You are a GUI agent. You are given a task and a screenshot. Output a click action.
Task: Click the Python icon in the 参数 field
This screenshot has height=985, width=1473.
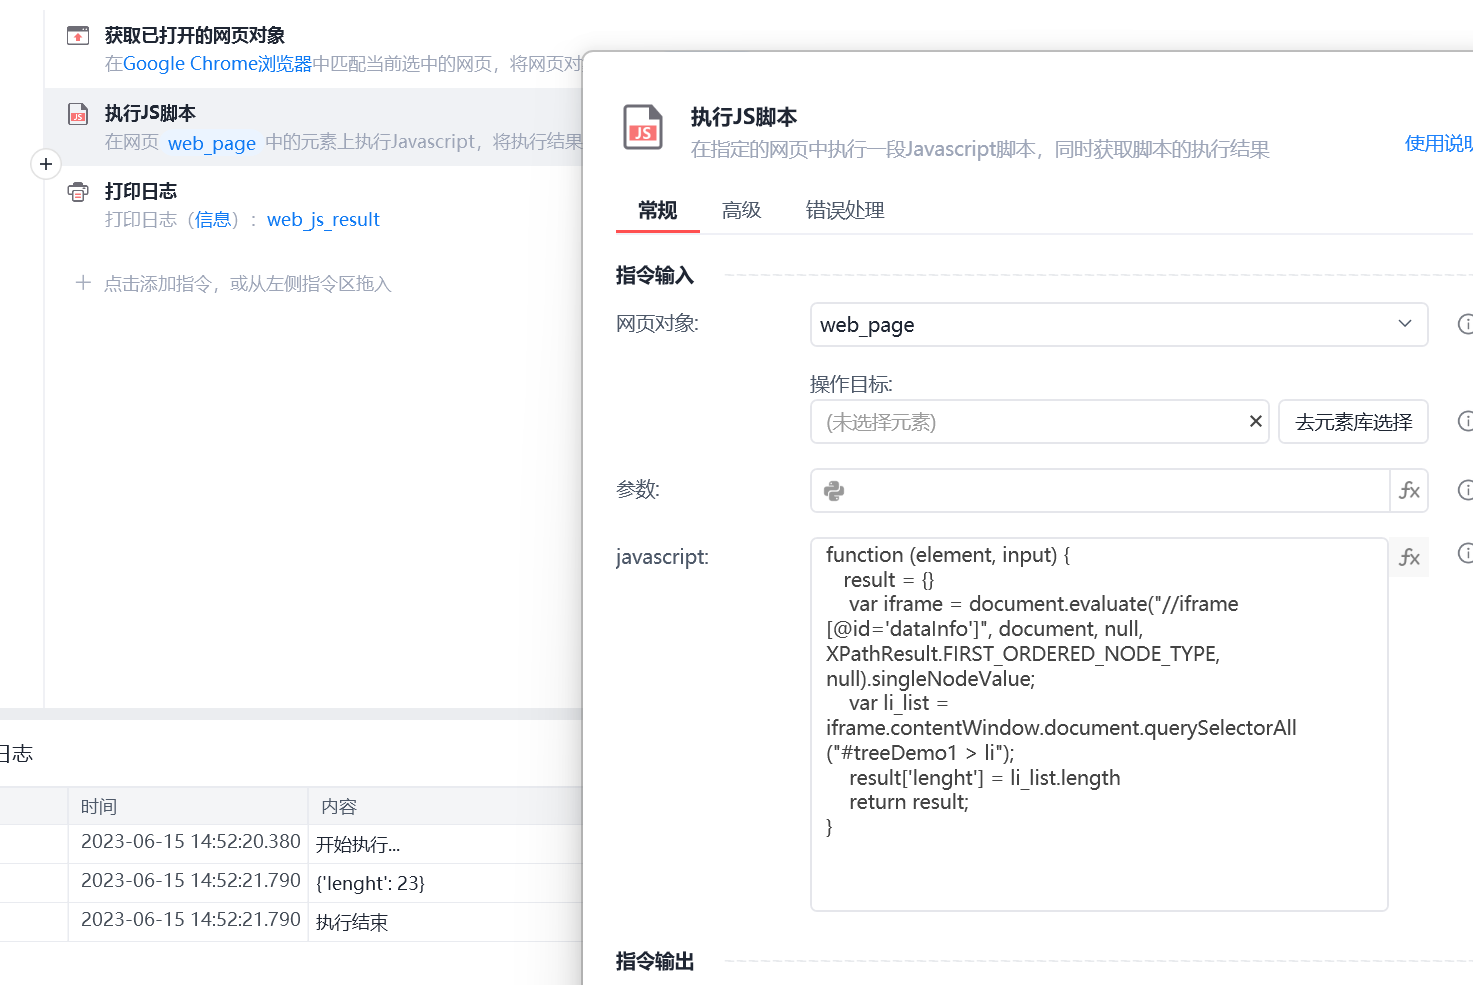834,491
